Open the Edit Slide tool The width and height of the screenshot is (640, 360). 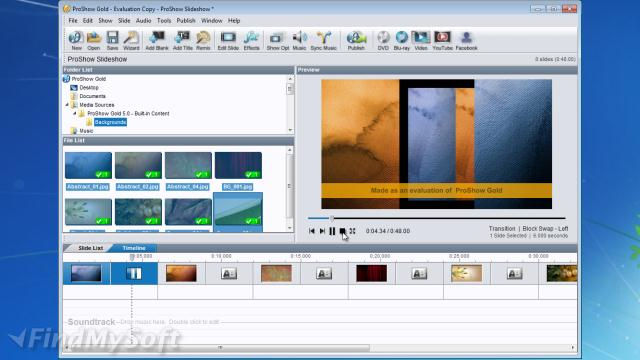(x=228, y=41)
